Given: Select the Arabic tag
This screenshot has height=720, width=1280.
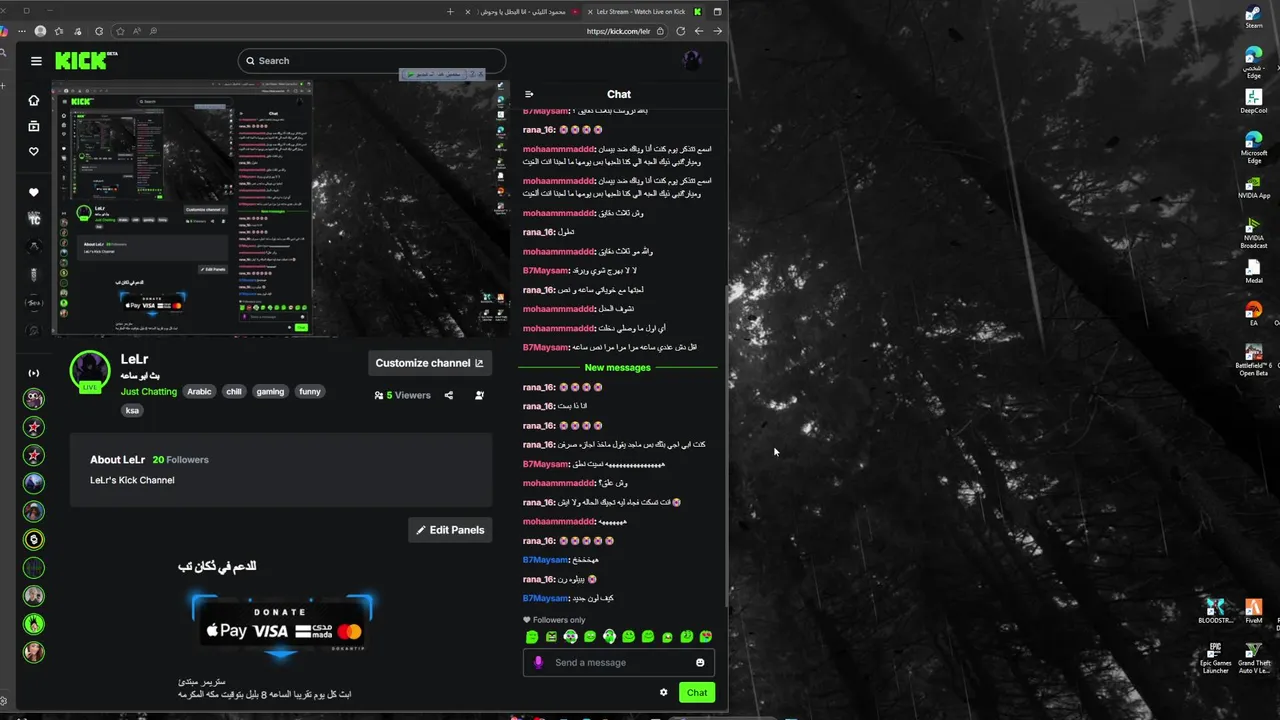Looking at the screenshot, I should pyautogui.click(x=200, y=392).
